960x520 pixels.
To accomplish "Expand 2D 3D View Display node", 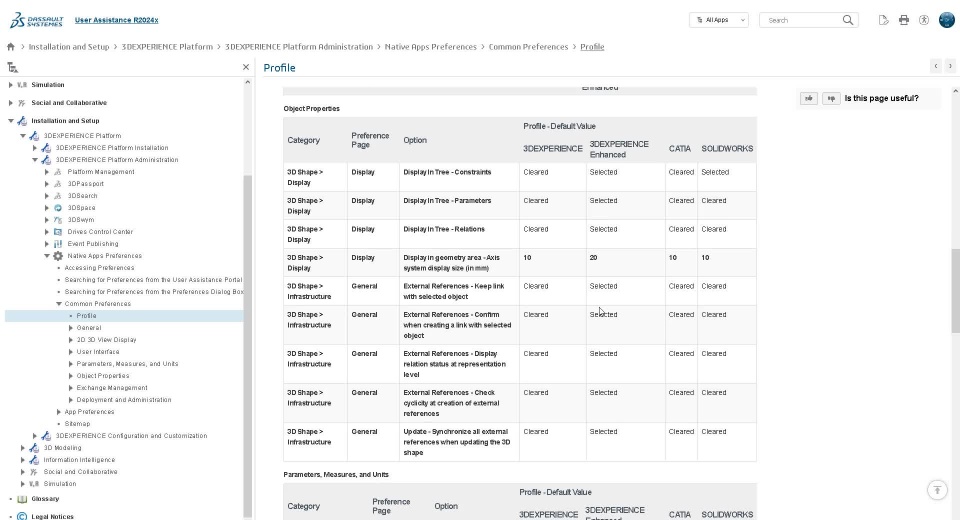I will (x=70, y=340).
